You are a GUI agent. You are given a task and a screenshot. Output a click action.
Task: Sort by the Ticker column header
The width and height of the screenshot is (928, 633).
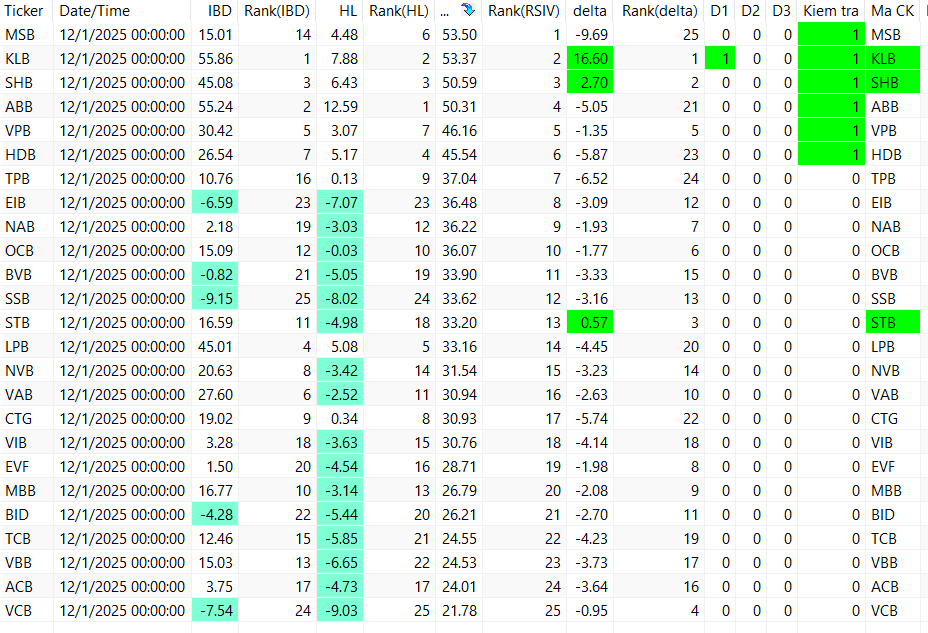pyautogui.click(x=24, y=11)
